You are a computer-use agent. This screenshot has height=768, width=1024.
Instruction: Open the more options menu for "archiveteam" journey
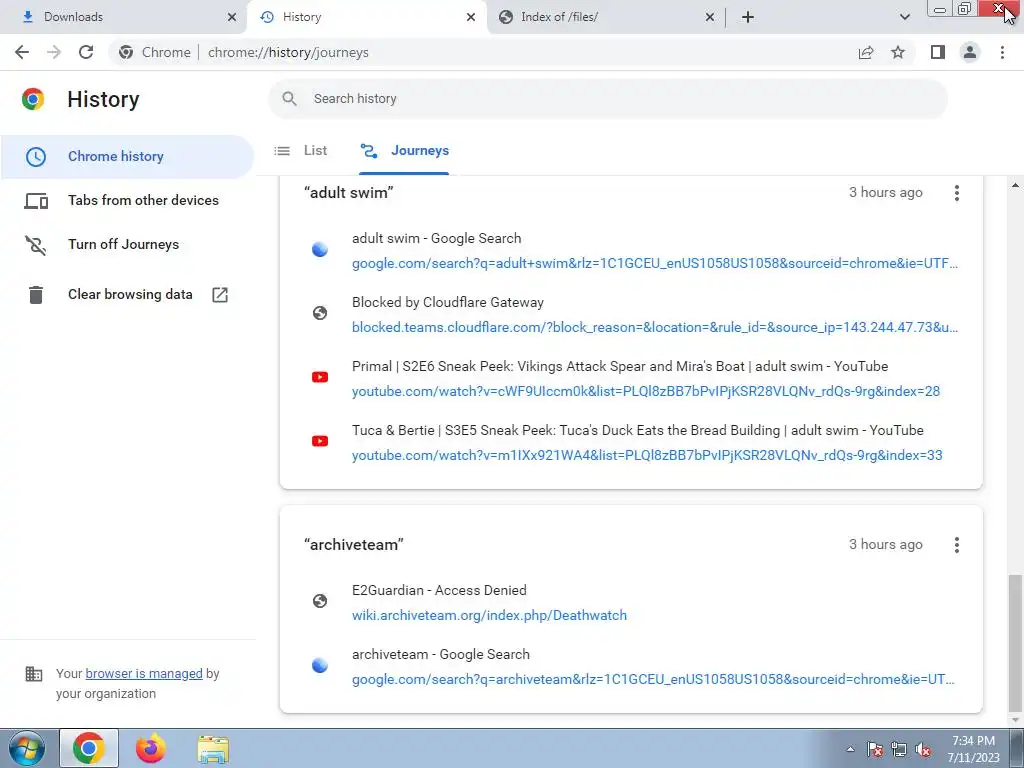[957, 545]
